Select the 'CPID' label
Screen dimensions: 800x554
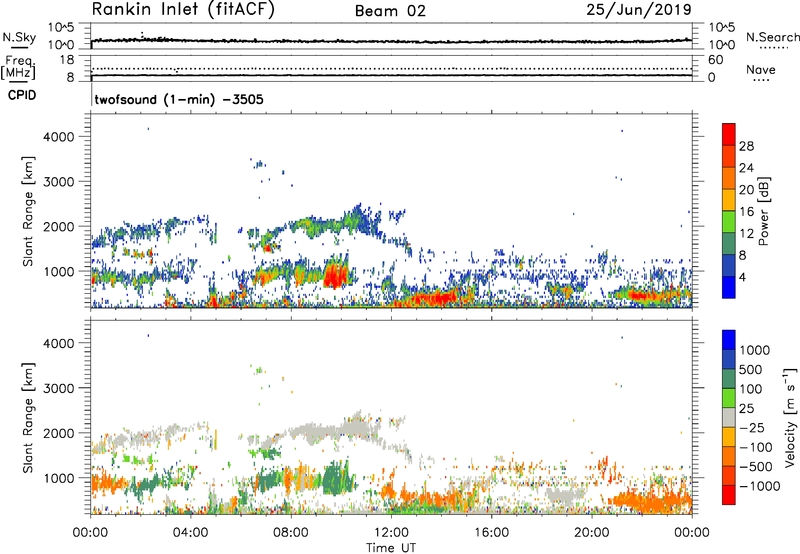22,95
